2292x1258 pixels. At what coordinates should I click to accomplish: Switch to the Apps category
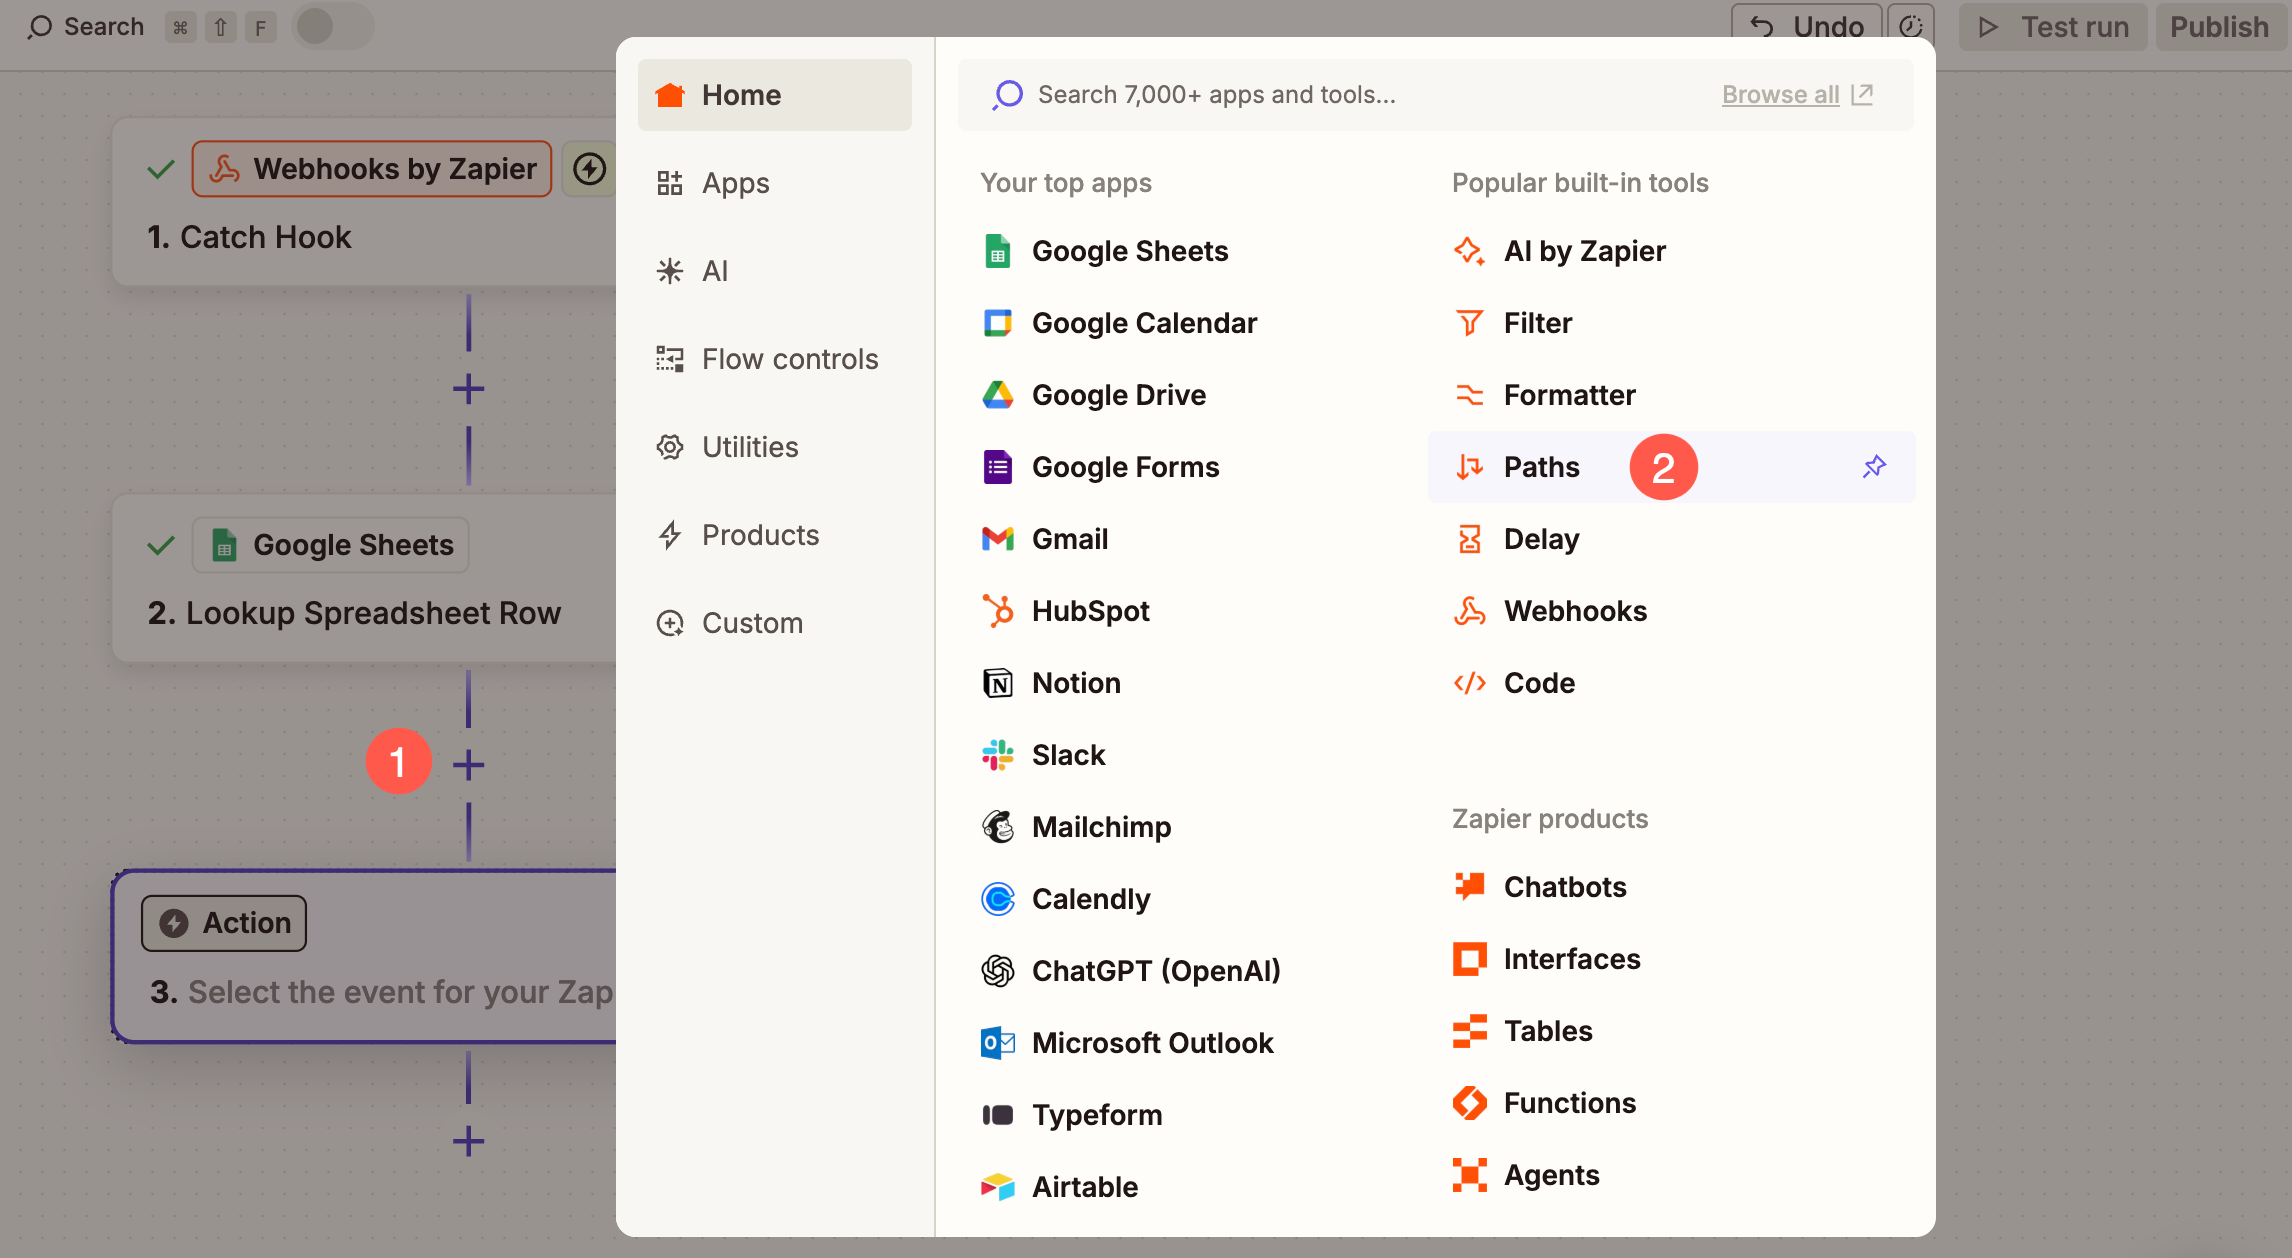[775, 183]
